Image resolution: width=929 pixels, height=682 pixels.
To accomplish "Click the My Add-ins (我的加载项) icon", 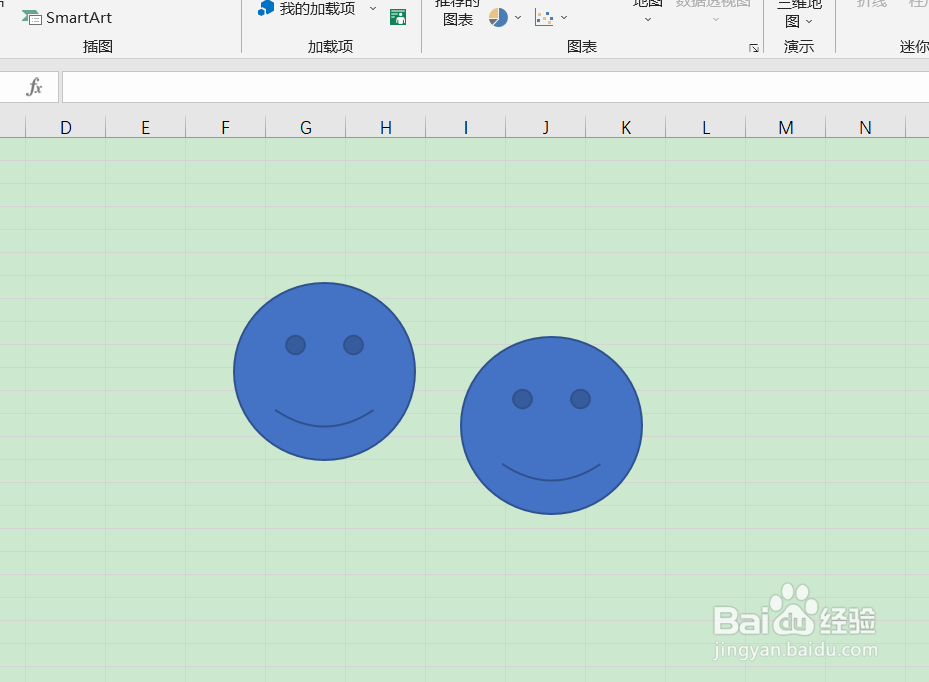I will point(266,8).
